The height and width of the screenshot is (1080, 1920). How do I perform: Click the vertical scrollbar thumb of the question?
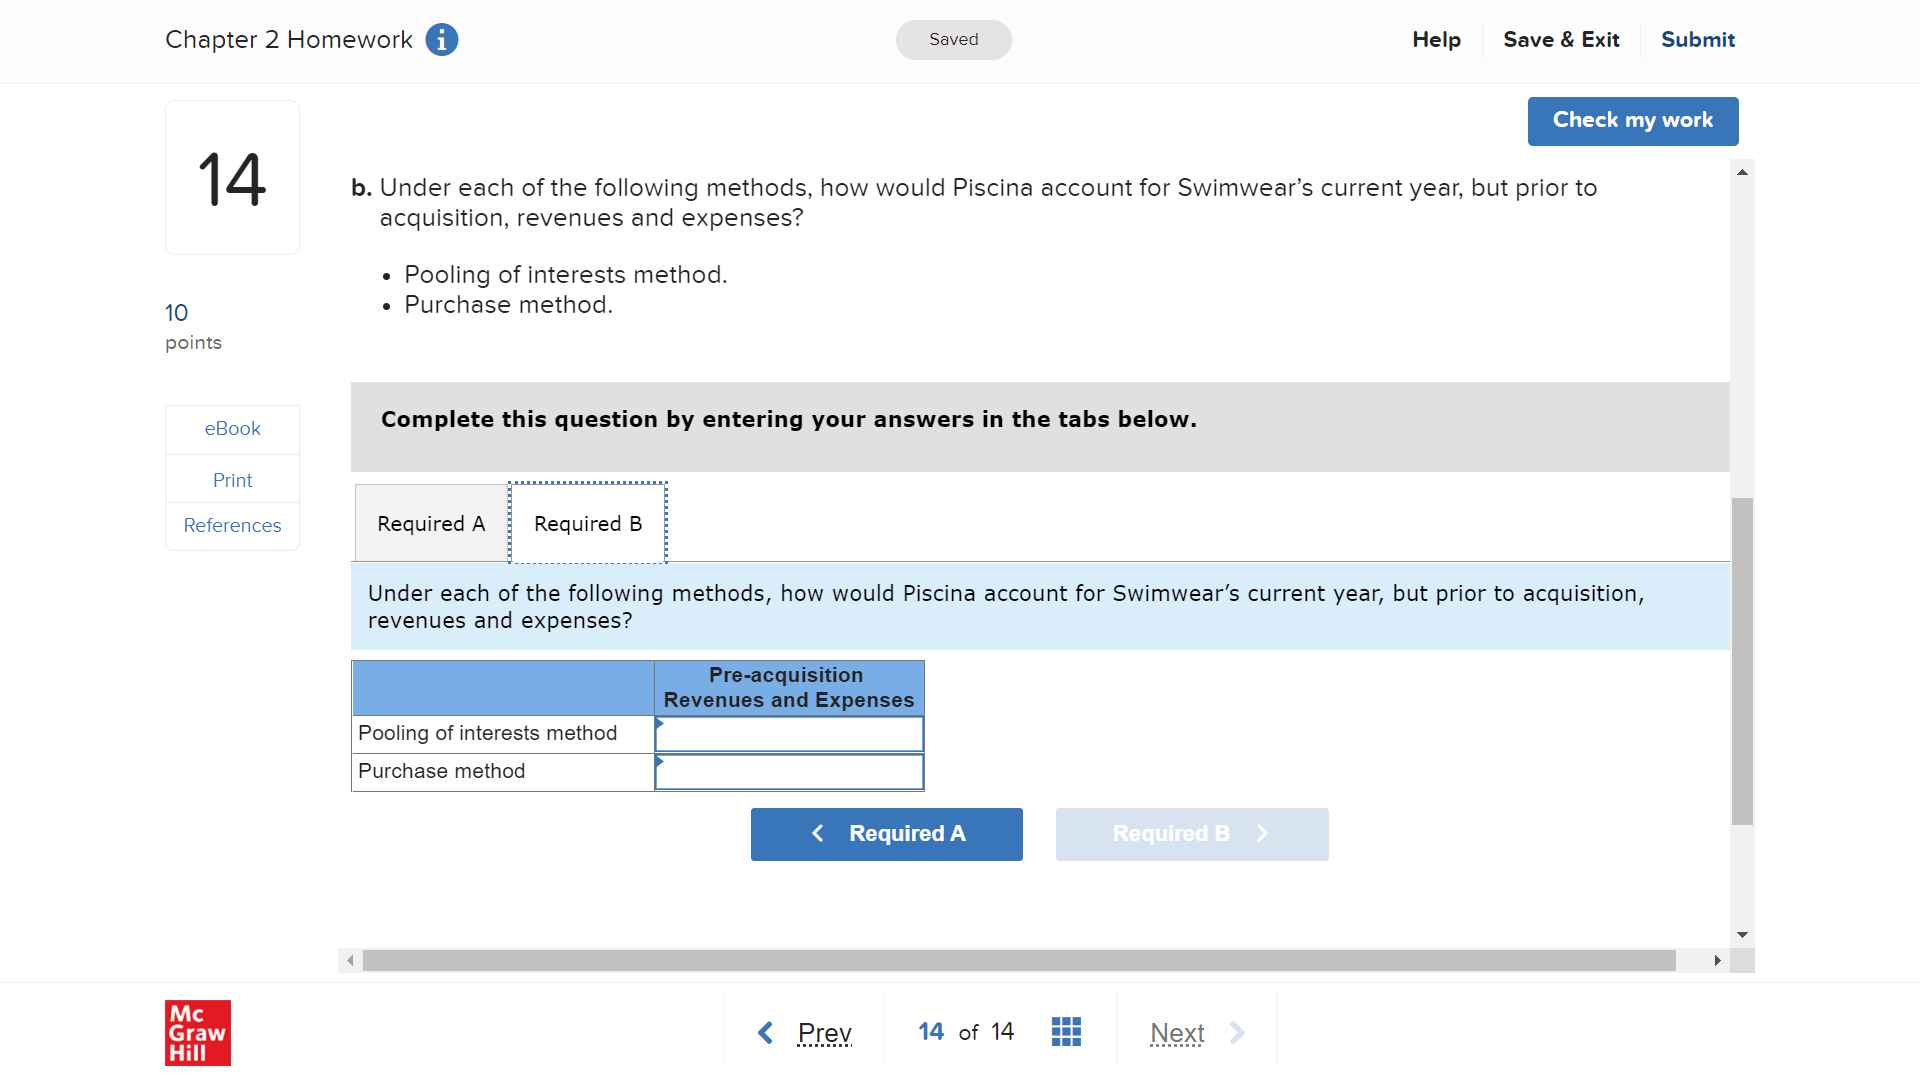pos(1742,661)
